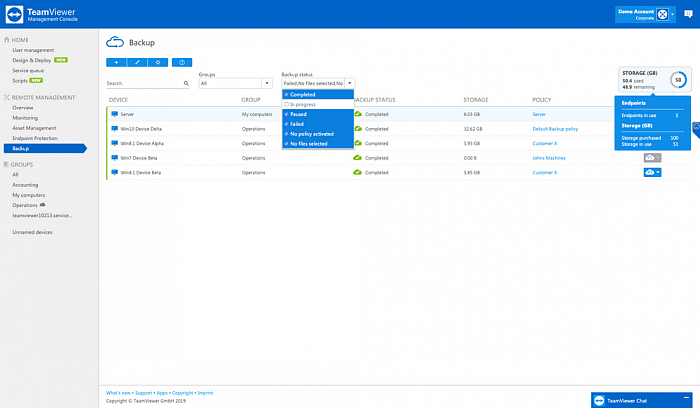Click the Groups section icon
This screenshot has width=700, height=408.
point(6,164)
